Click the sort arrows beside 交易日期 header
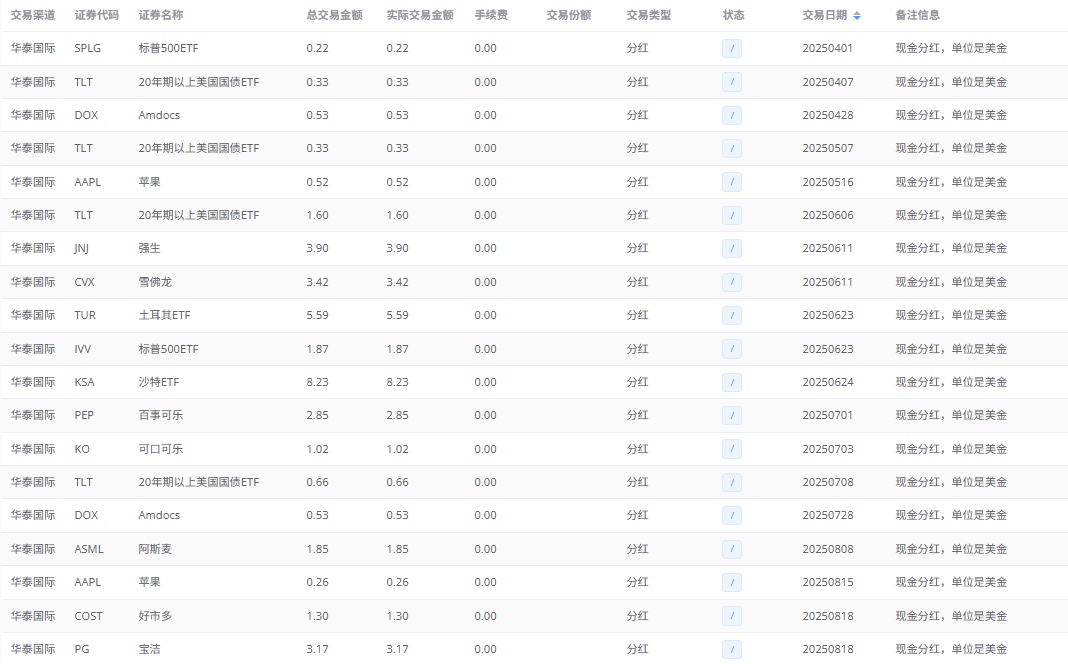This screenshot has height=664, width=1068. [857, 16]
